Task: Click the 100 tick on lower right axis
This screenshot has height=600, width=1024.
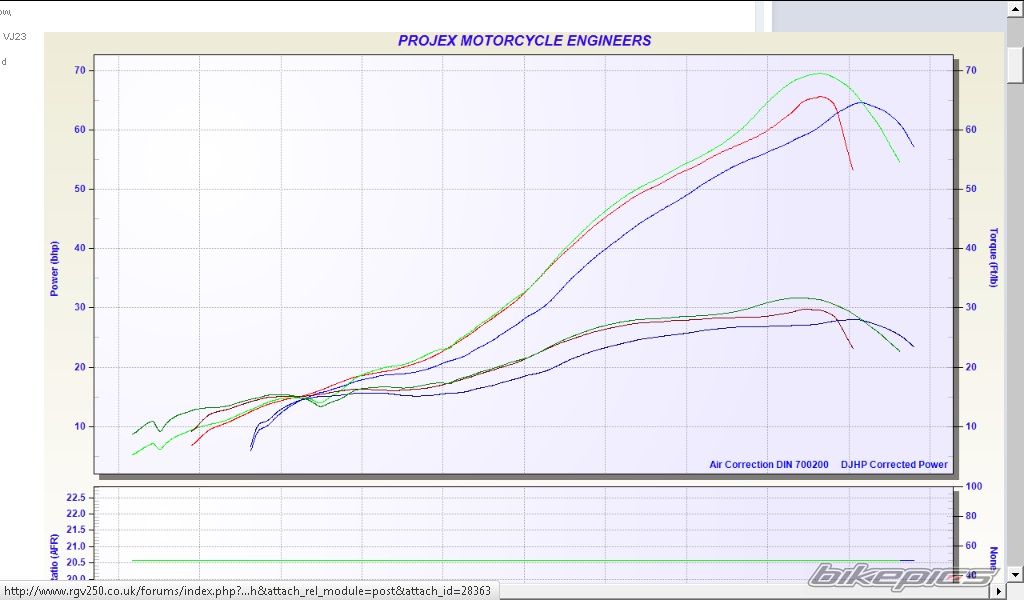Action: tap(973, 486)
